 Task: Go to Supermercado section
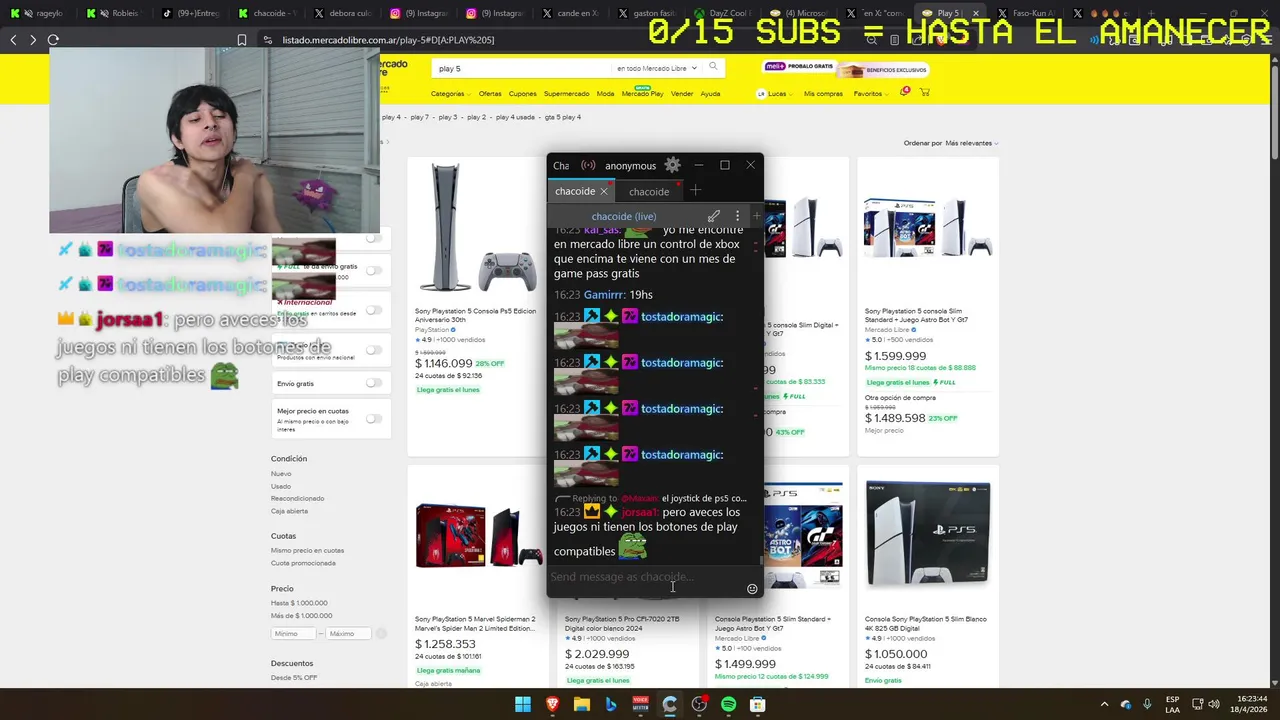[x=566, y=94]
